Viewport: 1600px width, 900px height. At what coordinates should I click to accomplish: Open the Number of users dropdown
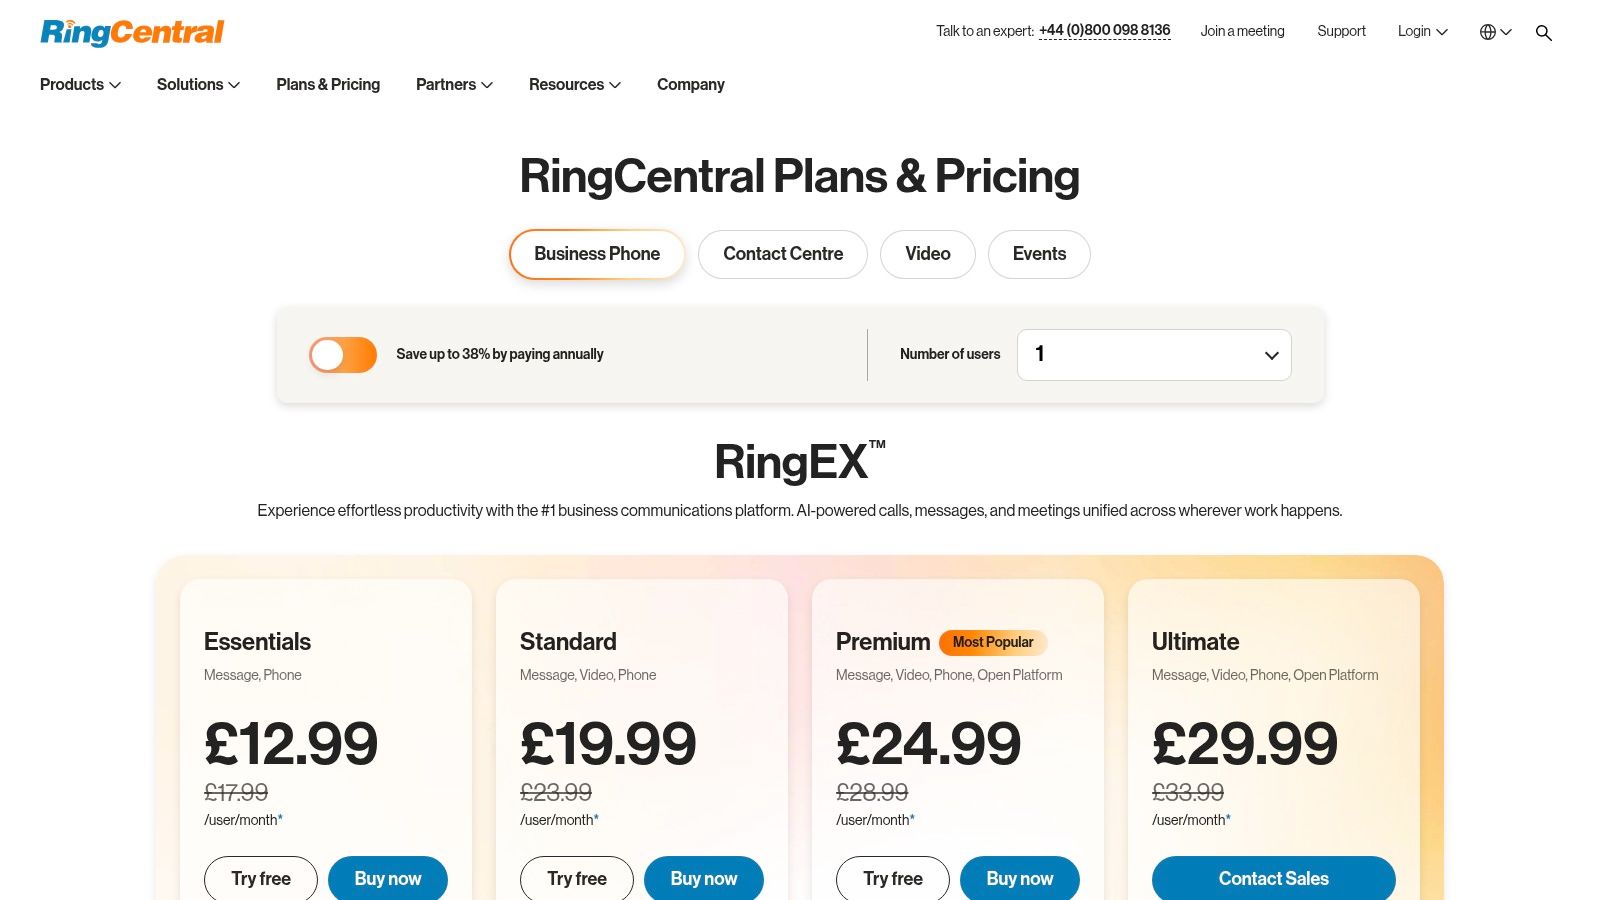[1154, 355]
